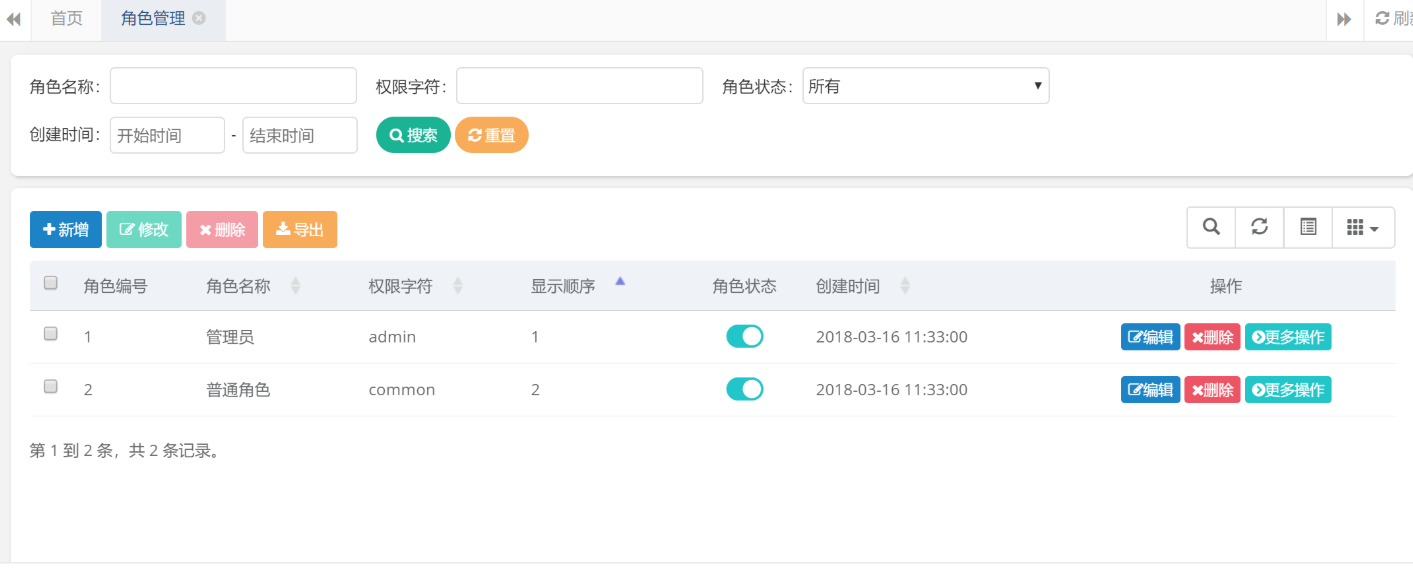
Task: Click the 新增 add button
Action: [x=65, y=229]
